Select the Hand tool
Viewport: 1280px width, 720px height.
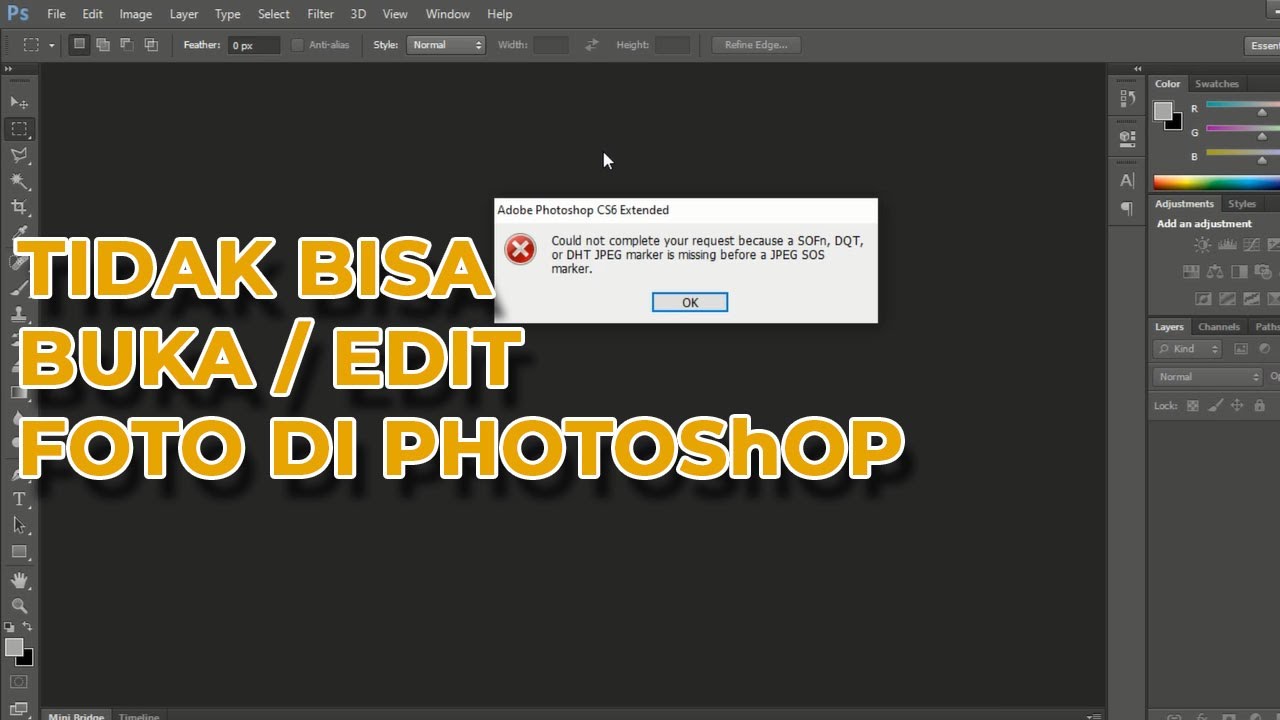click(x=19, y=581)
